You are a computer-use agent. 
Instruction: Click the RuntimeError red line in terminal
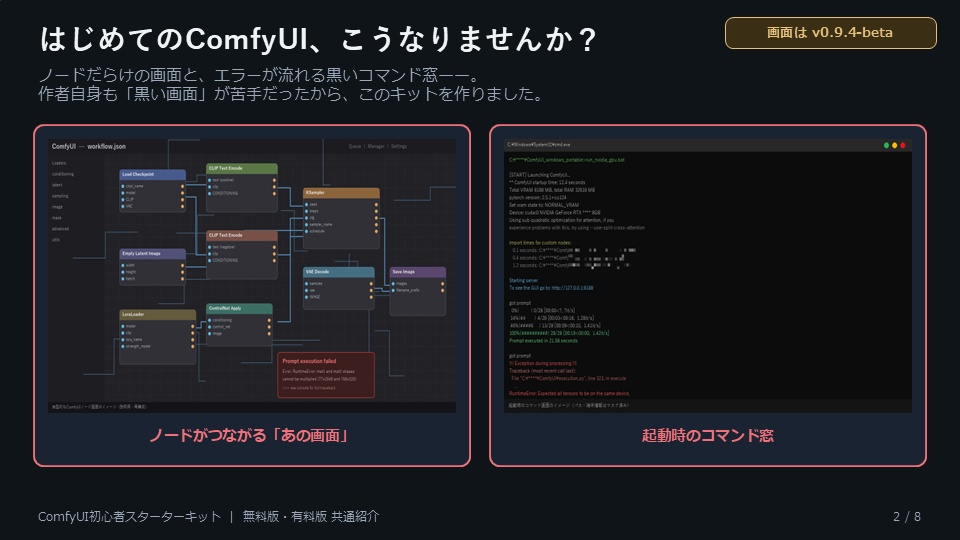tap(569, 394)
